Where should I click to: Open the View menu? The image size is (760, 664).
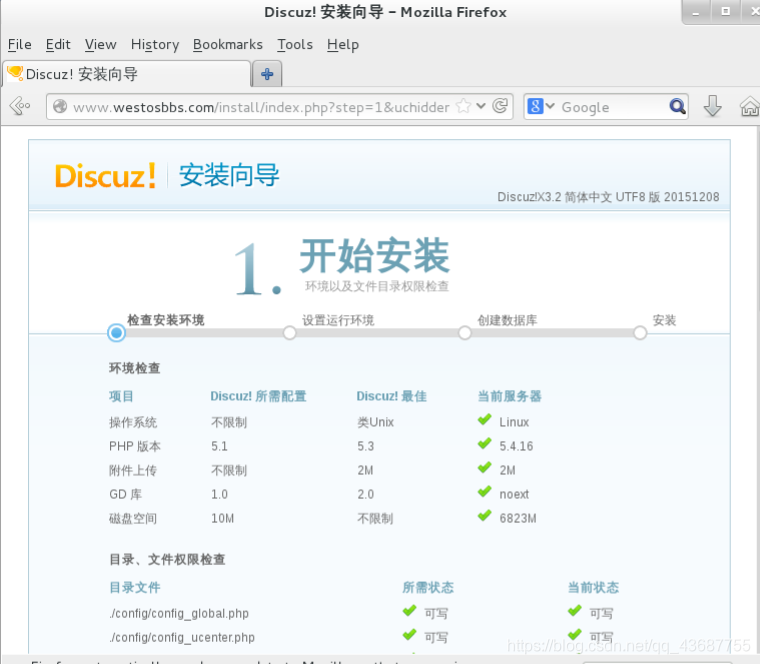pos(100,45)
